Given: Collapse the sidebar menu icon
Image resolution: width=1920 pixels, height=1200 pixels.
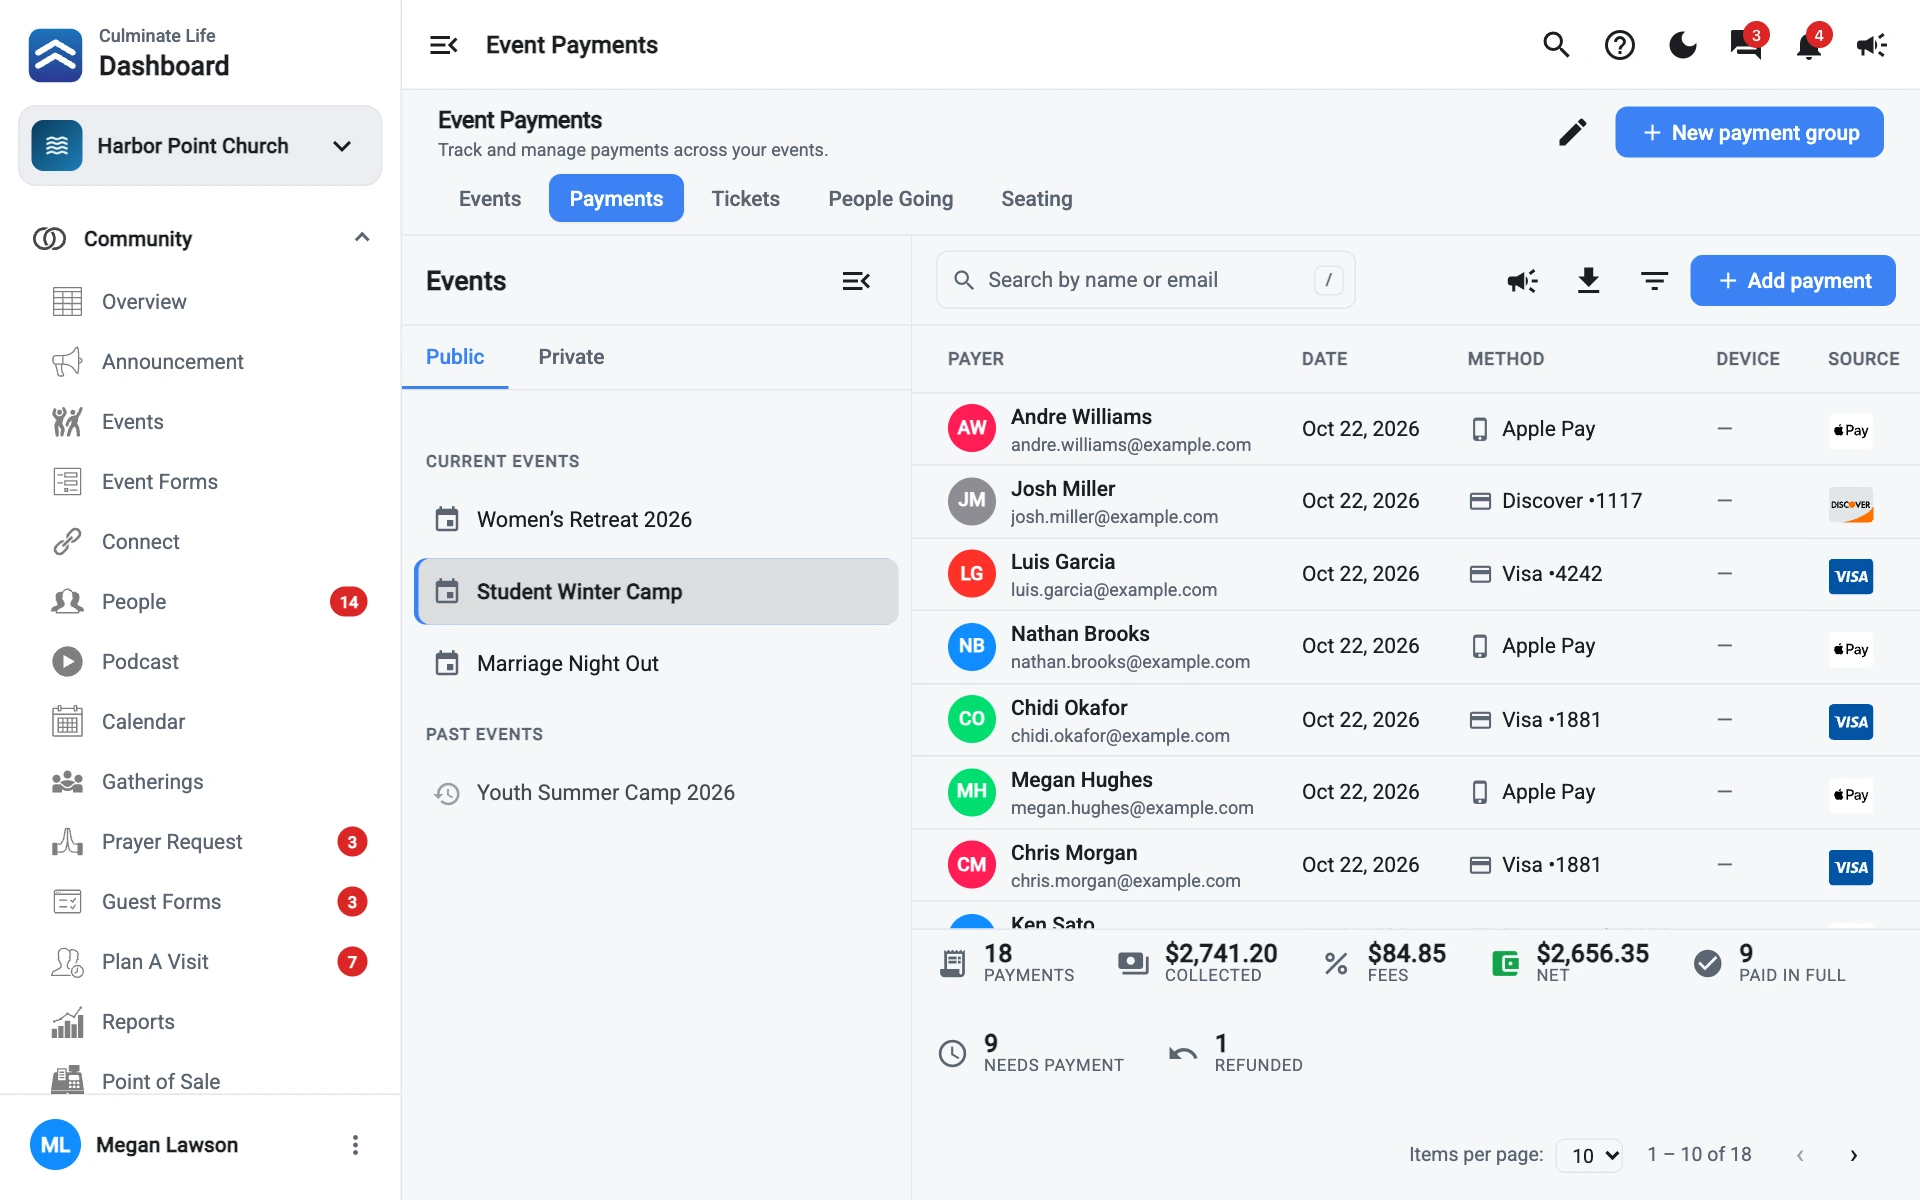Looking at the screenshot, I should [443, 45].
